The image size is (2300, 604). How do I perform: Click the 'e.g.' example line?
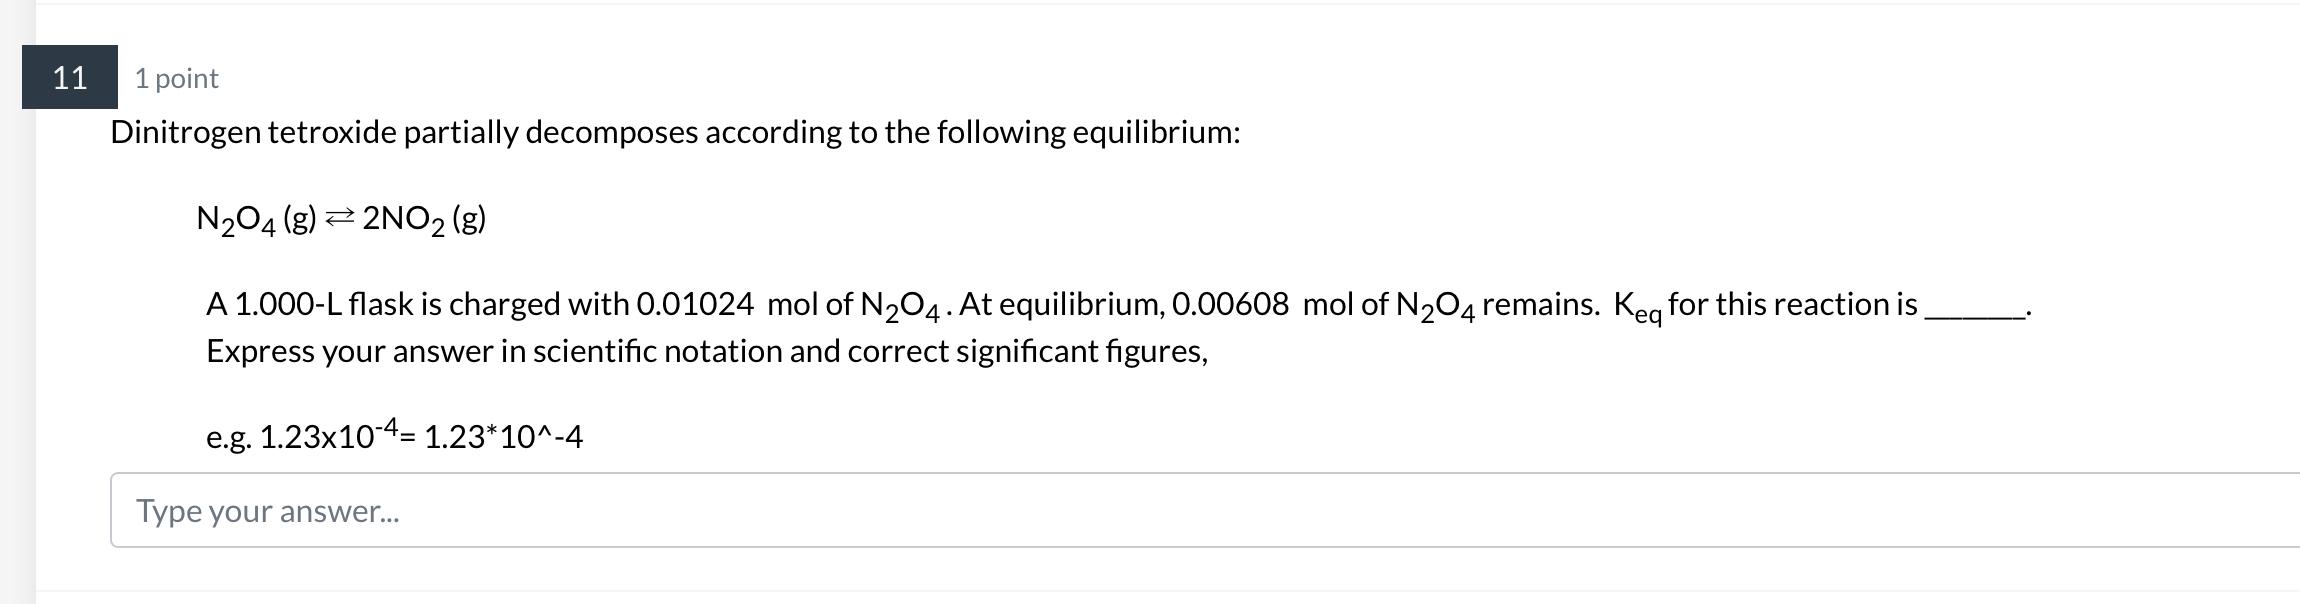(228, 435)
